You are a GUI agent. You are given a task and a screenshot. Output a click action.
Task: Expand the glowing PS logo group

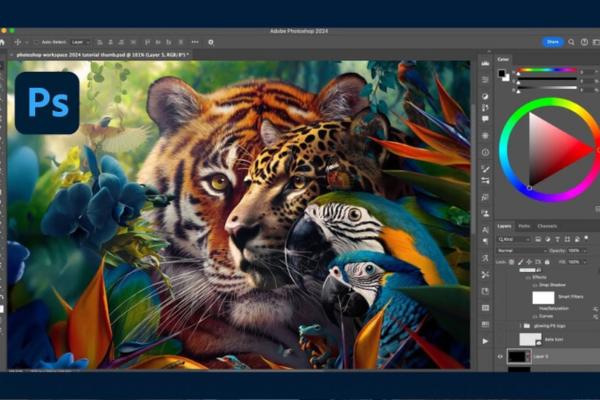pyautogui.click(x=520, y=326)
